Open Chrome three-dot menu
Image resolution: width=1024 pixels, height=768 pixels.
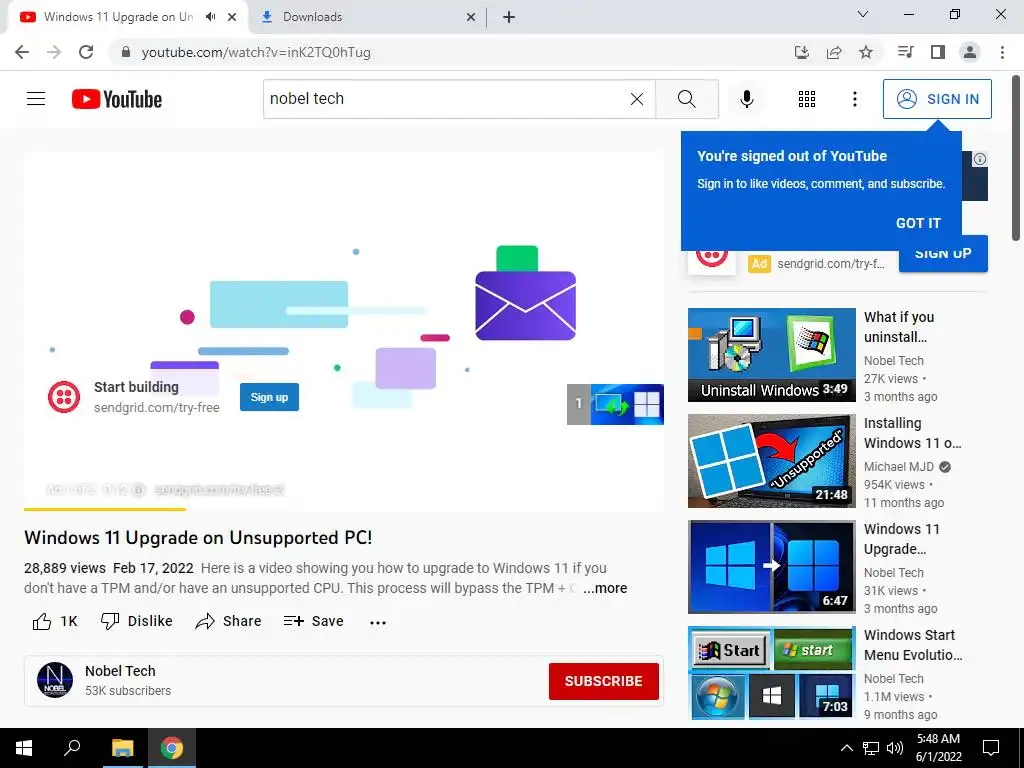click(x=1002, y=52)
